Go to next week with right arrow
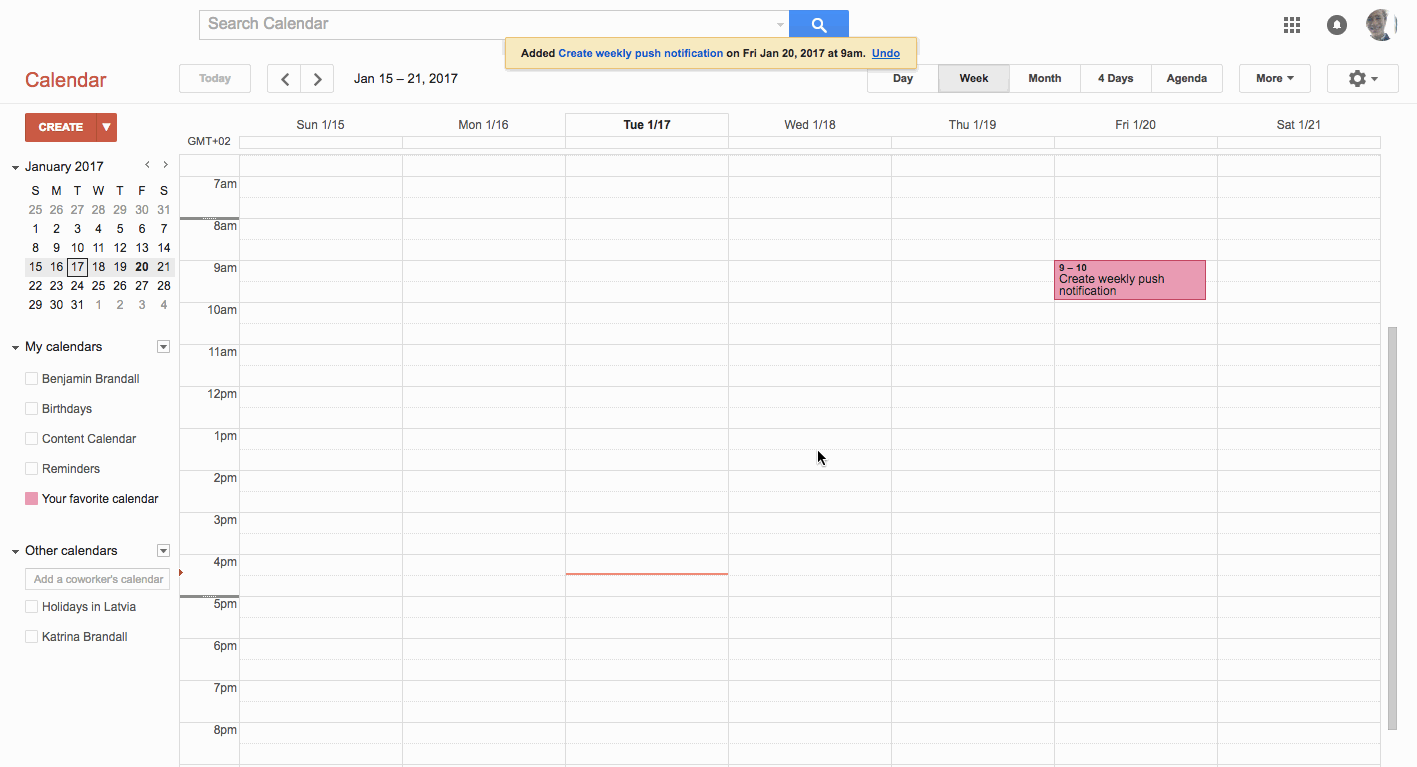 point(317,79)
